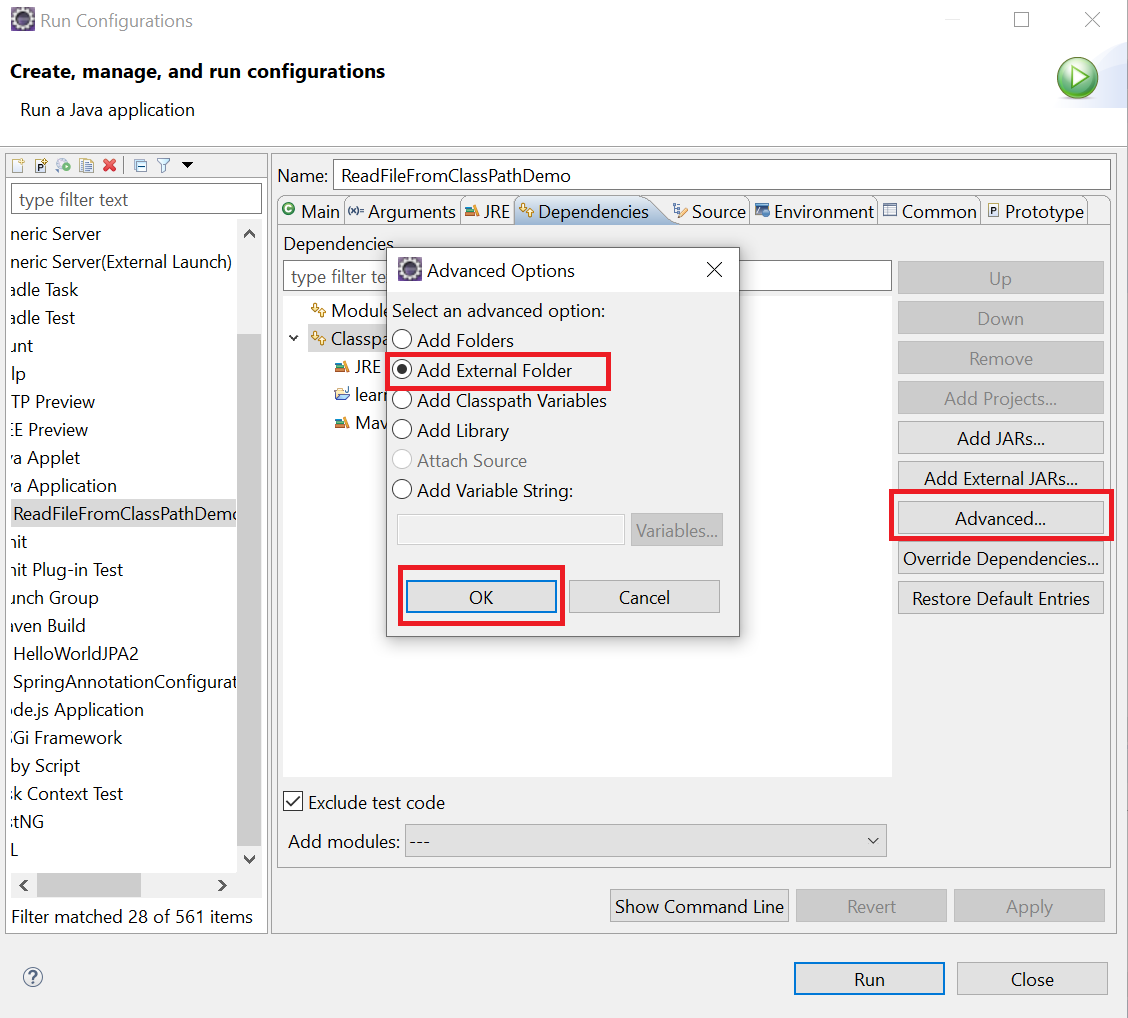This screenshot has height=1018, width=1128.
Task: Uncheck the Exclude test code checkbox
Action: pos(293,802)
